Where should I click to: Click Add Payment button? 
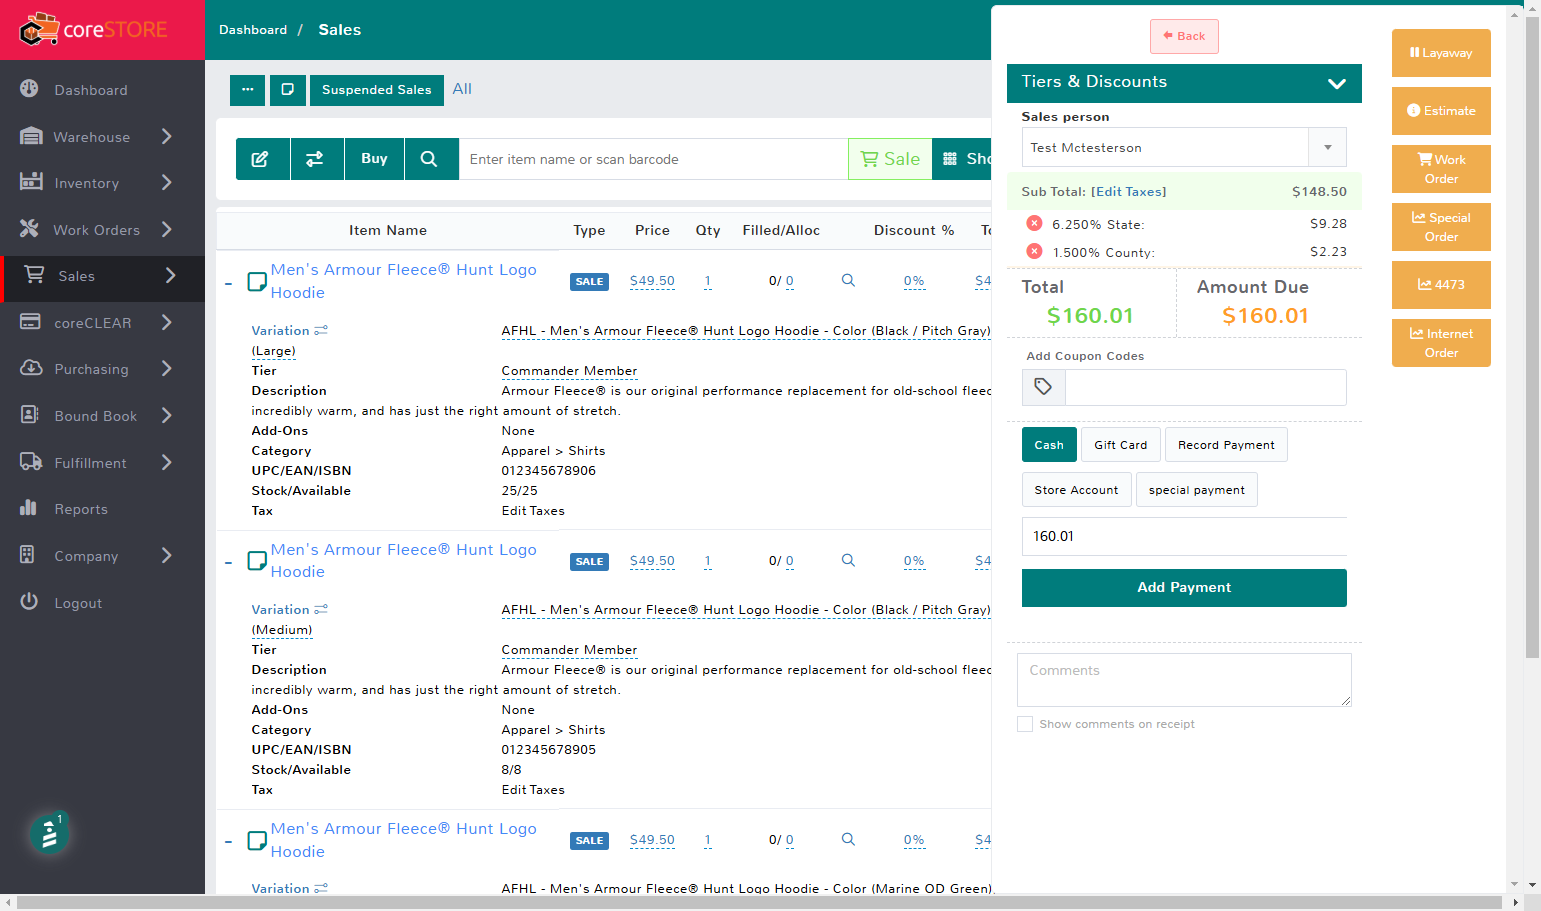[x=1184, y=588]
